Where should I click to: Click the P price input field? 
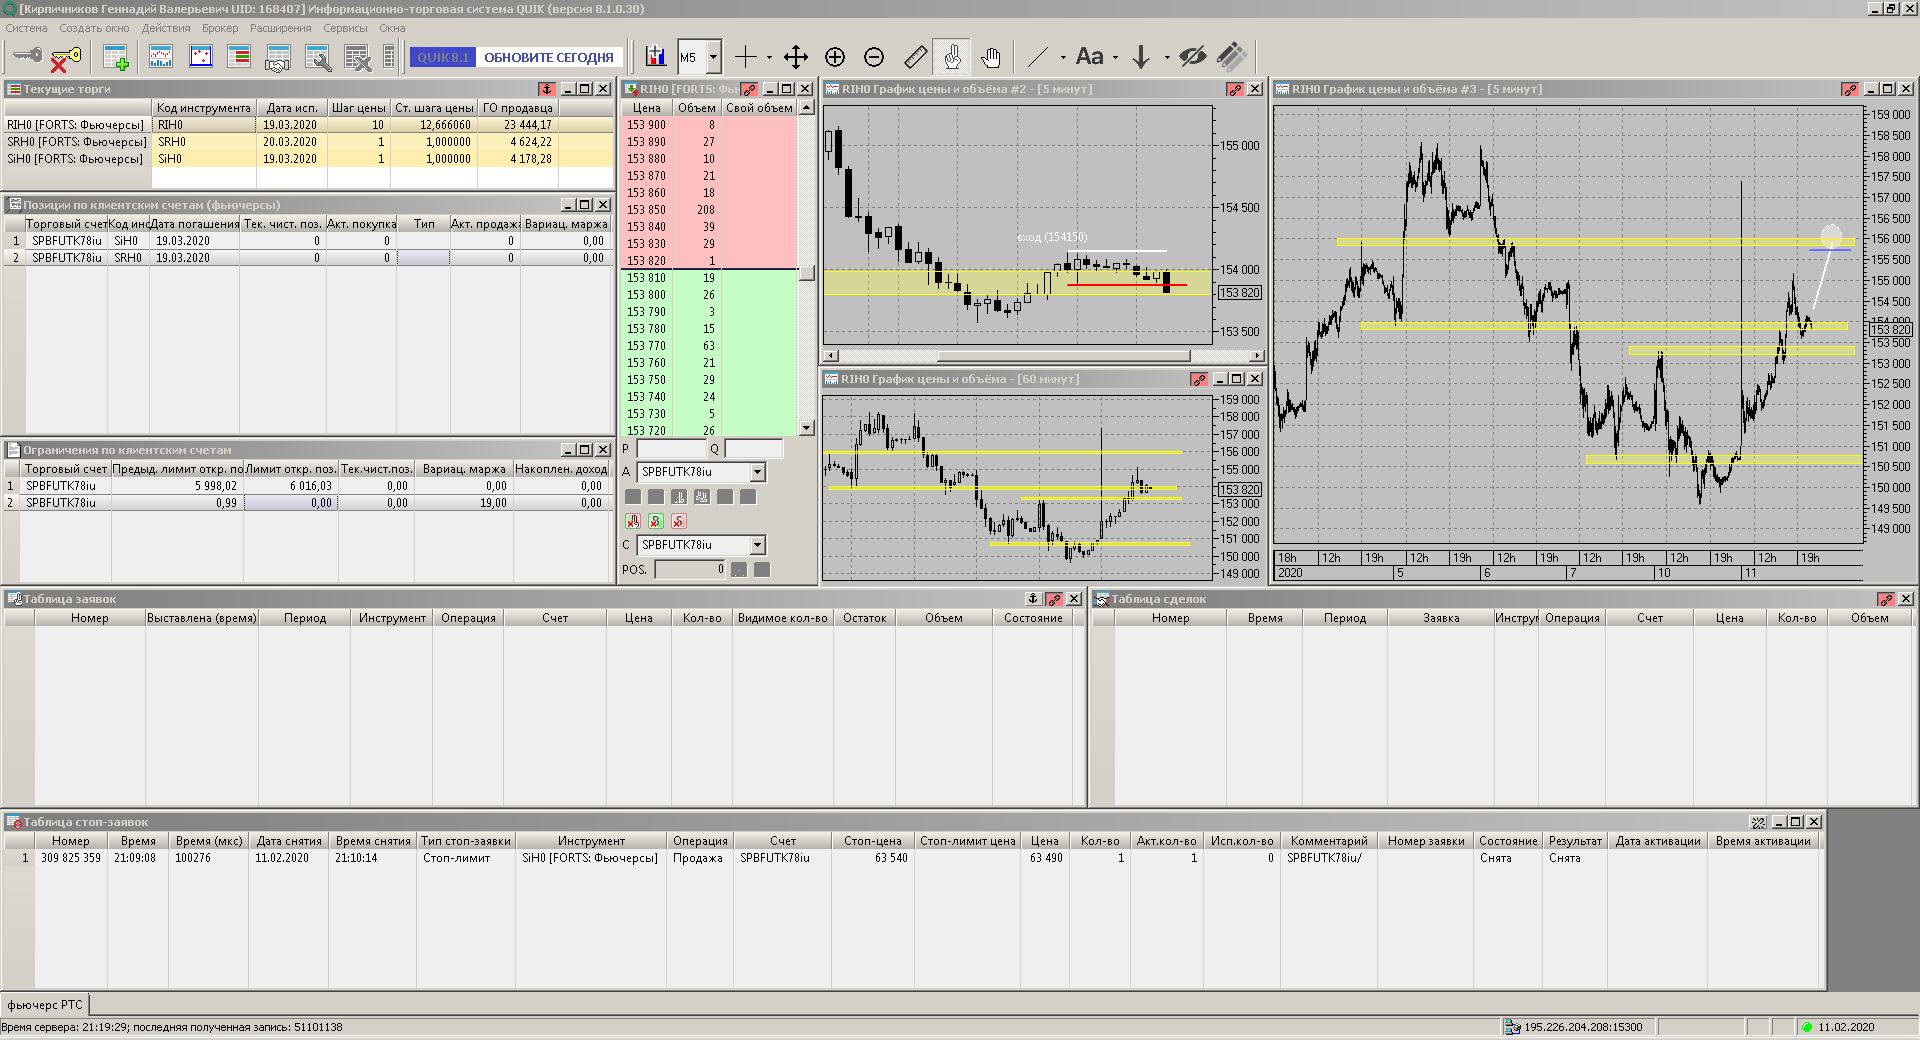point(671,449)
